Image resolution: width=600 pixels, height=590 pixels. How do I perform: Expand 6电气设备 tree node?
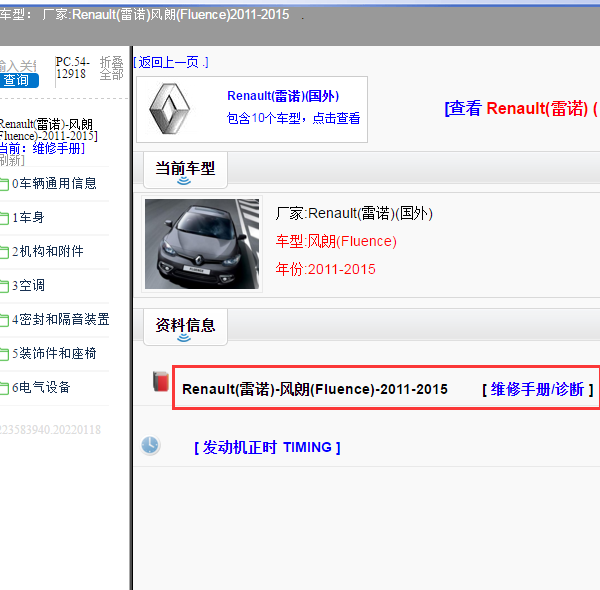41,387
